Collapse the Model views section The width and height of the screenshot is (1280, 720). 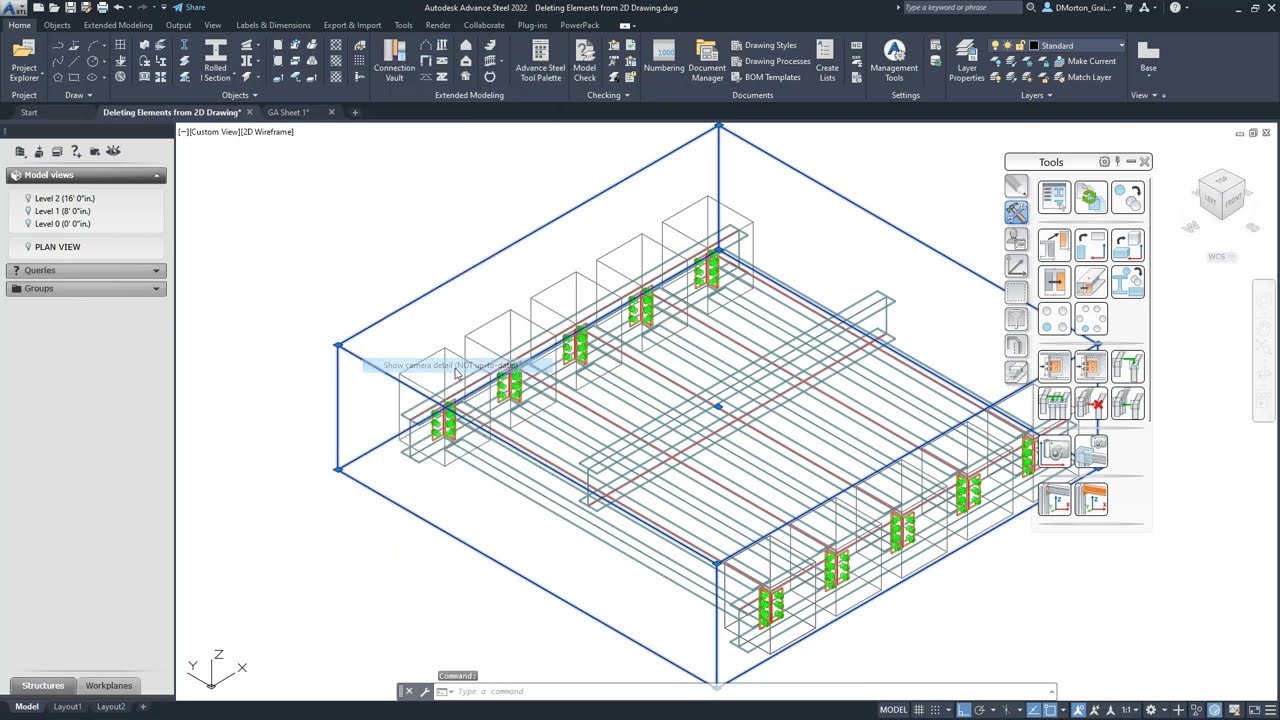point(87,175)
